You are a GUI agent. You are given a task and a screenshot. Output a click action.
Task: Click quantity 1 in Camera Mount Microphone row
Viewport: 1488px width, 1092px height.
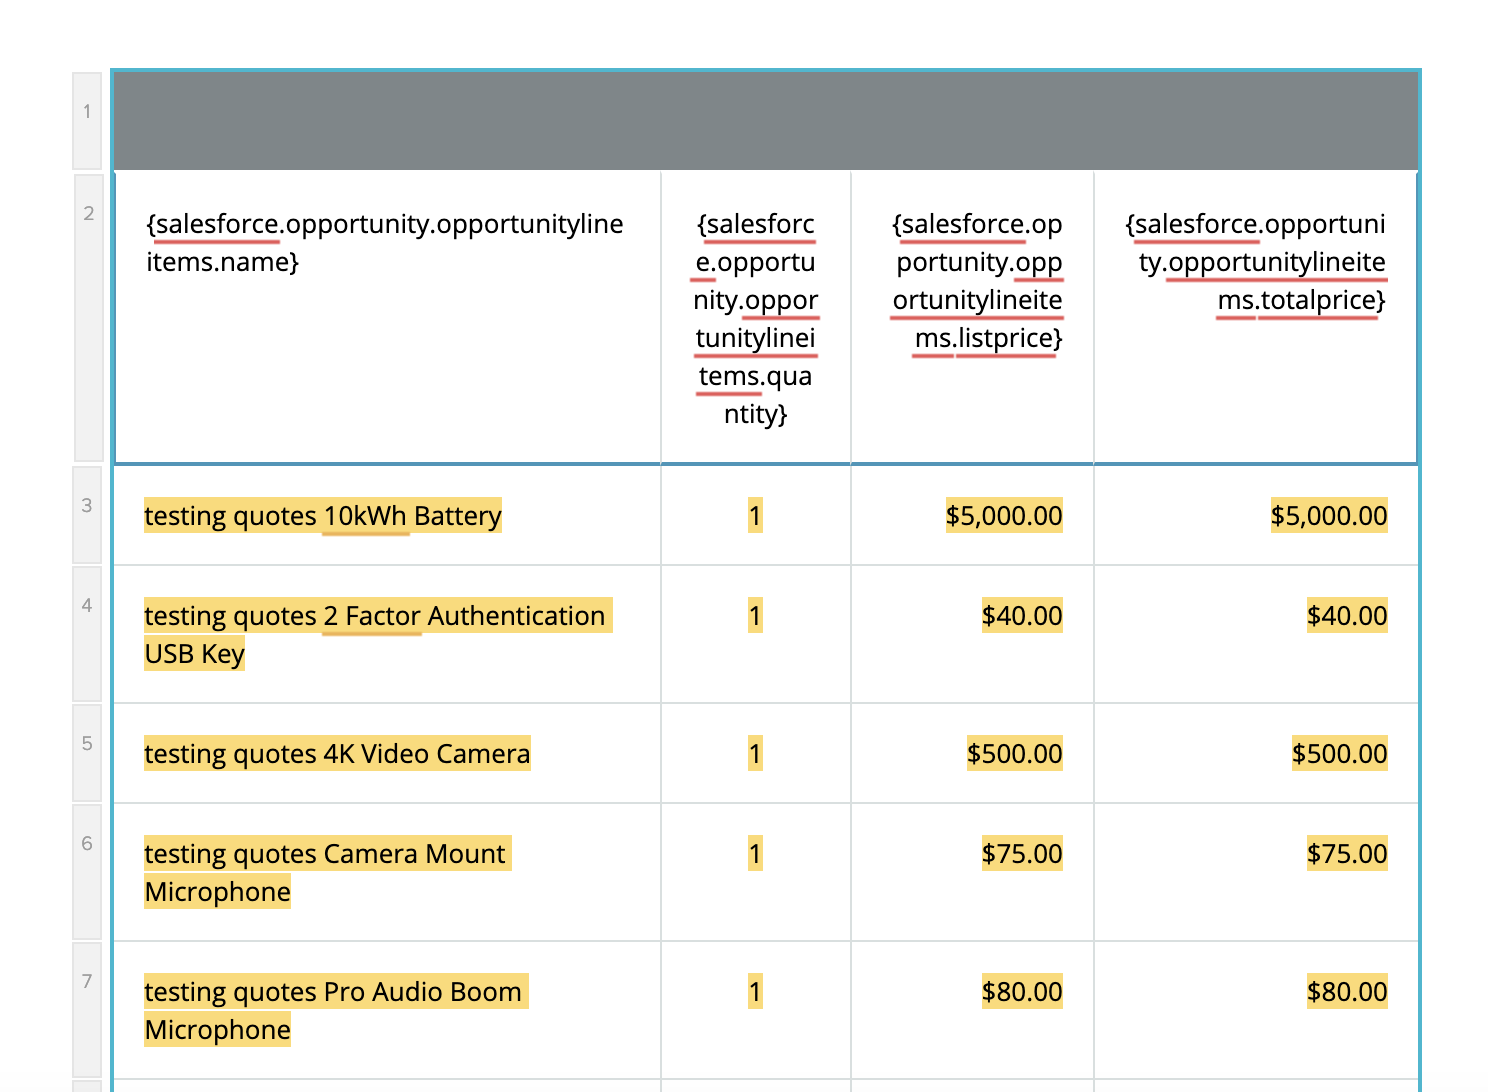click(x=756, y=872)
